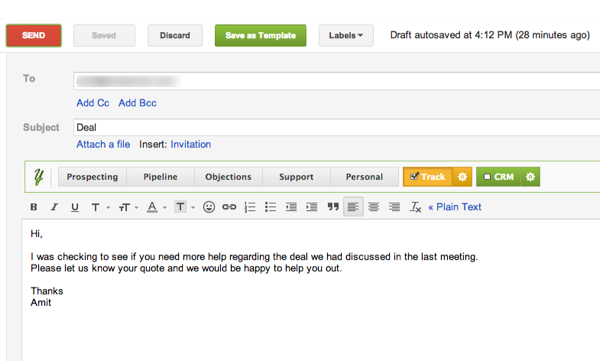This screenshot has width=600, height=361.
Task: Open the font size picker
Action: [128, 207]
